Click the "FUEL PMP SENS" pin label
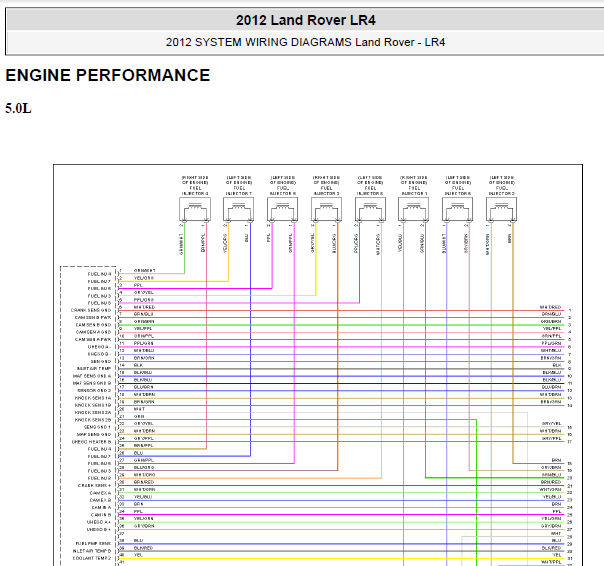The image size is (604, 566). (x=94, y=544)
